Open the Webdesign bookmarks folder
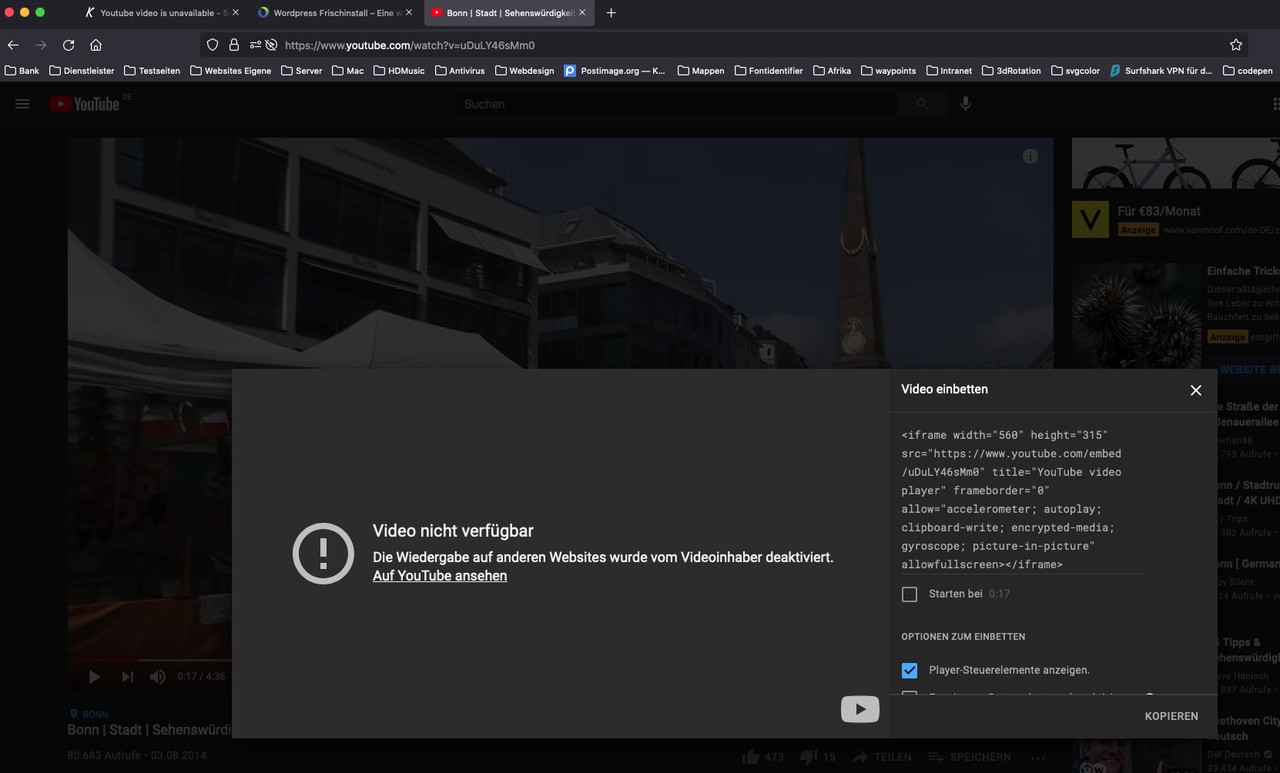The height and width of the screenshot is (773, 1280). click(524, 71)
